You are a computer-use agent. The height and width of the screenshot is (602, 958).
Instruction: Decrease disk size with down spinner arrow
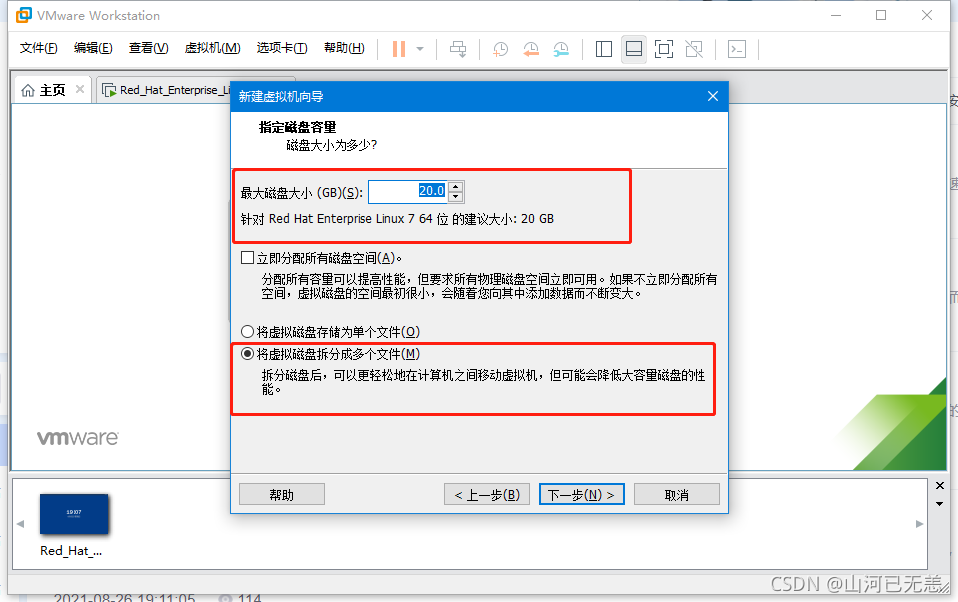(456, 197)
